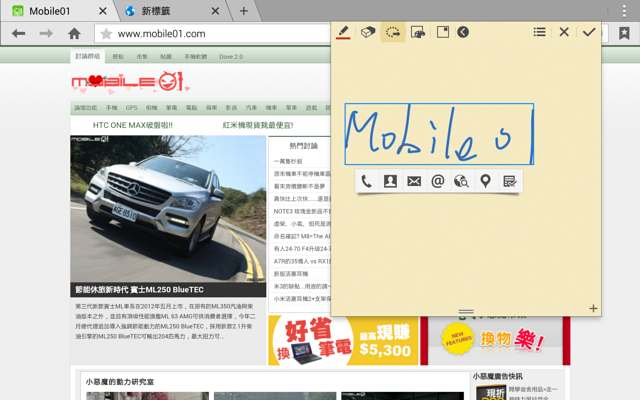Open the 新版活塞耳機 discussion thread

[x=291, y=274]
